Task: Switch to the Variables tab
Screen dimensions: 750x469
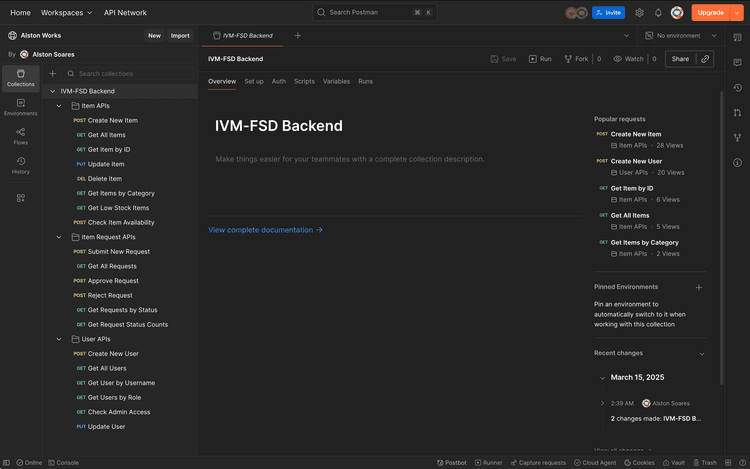Action: coord(336,81)
